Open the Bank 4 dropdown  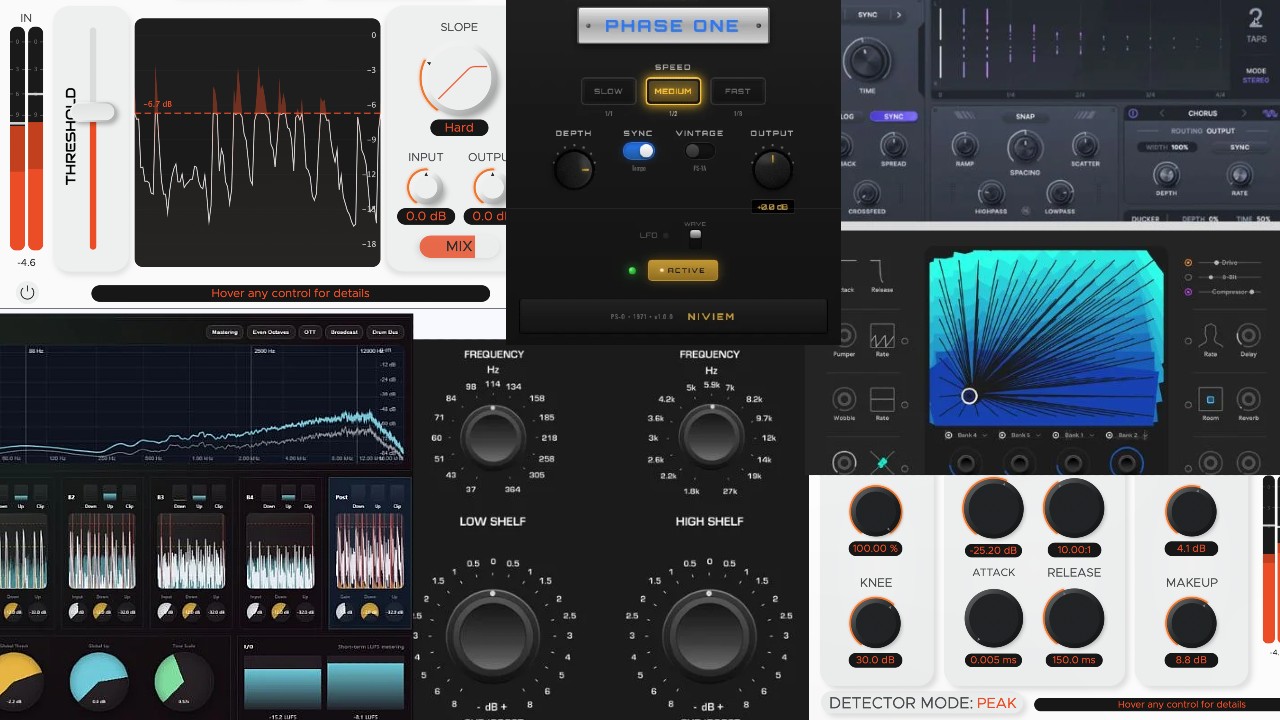(984, 435)
